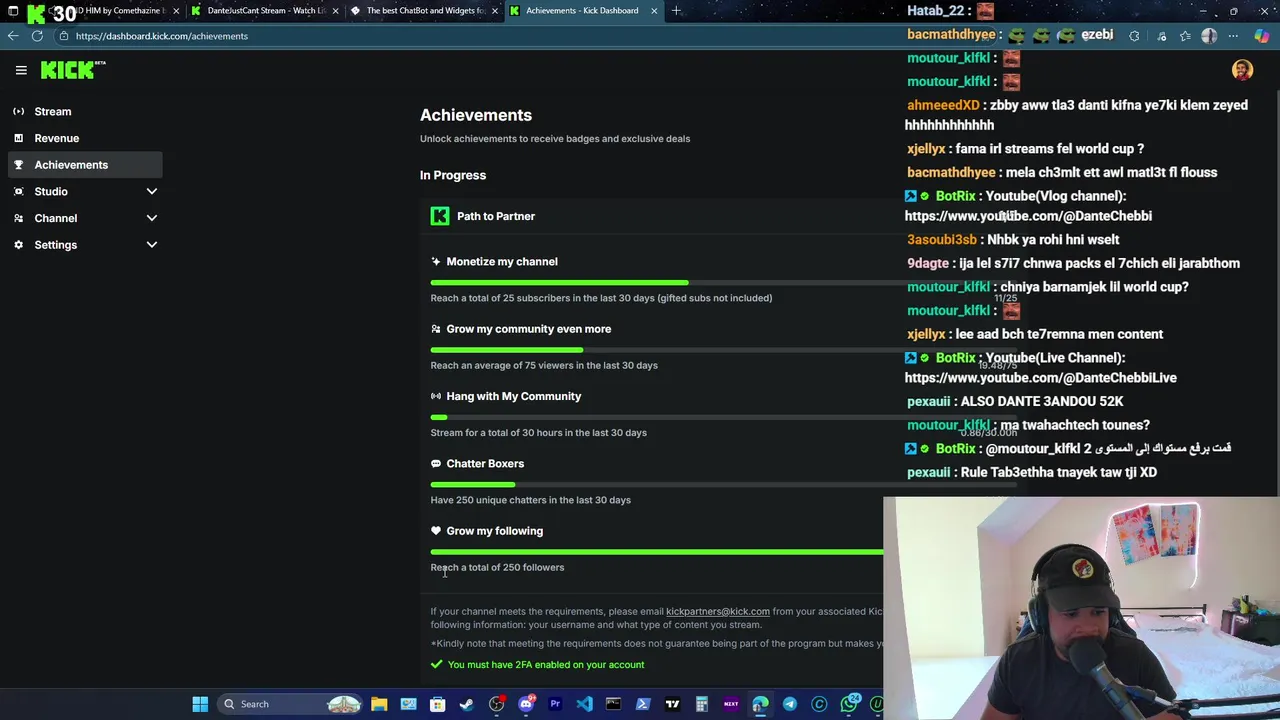This screenshot has width=1280, height=720.
Task: Select Achievements in the sidebar
Action: point(85,165)
